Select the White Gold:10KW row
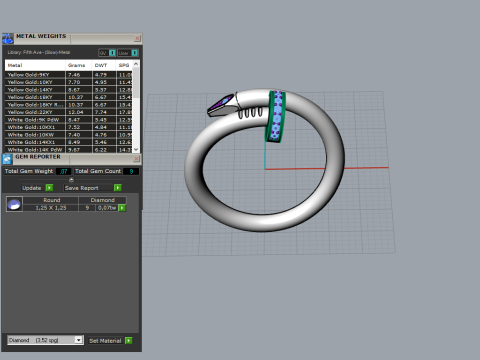This screenshot has width=480, height=360. coord(69,135)
